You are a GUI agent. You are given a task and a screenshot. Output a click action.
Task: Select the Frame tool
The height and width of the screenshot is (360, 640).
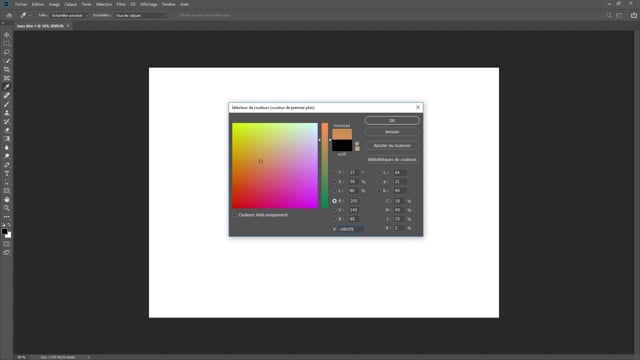[7, 78]
